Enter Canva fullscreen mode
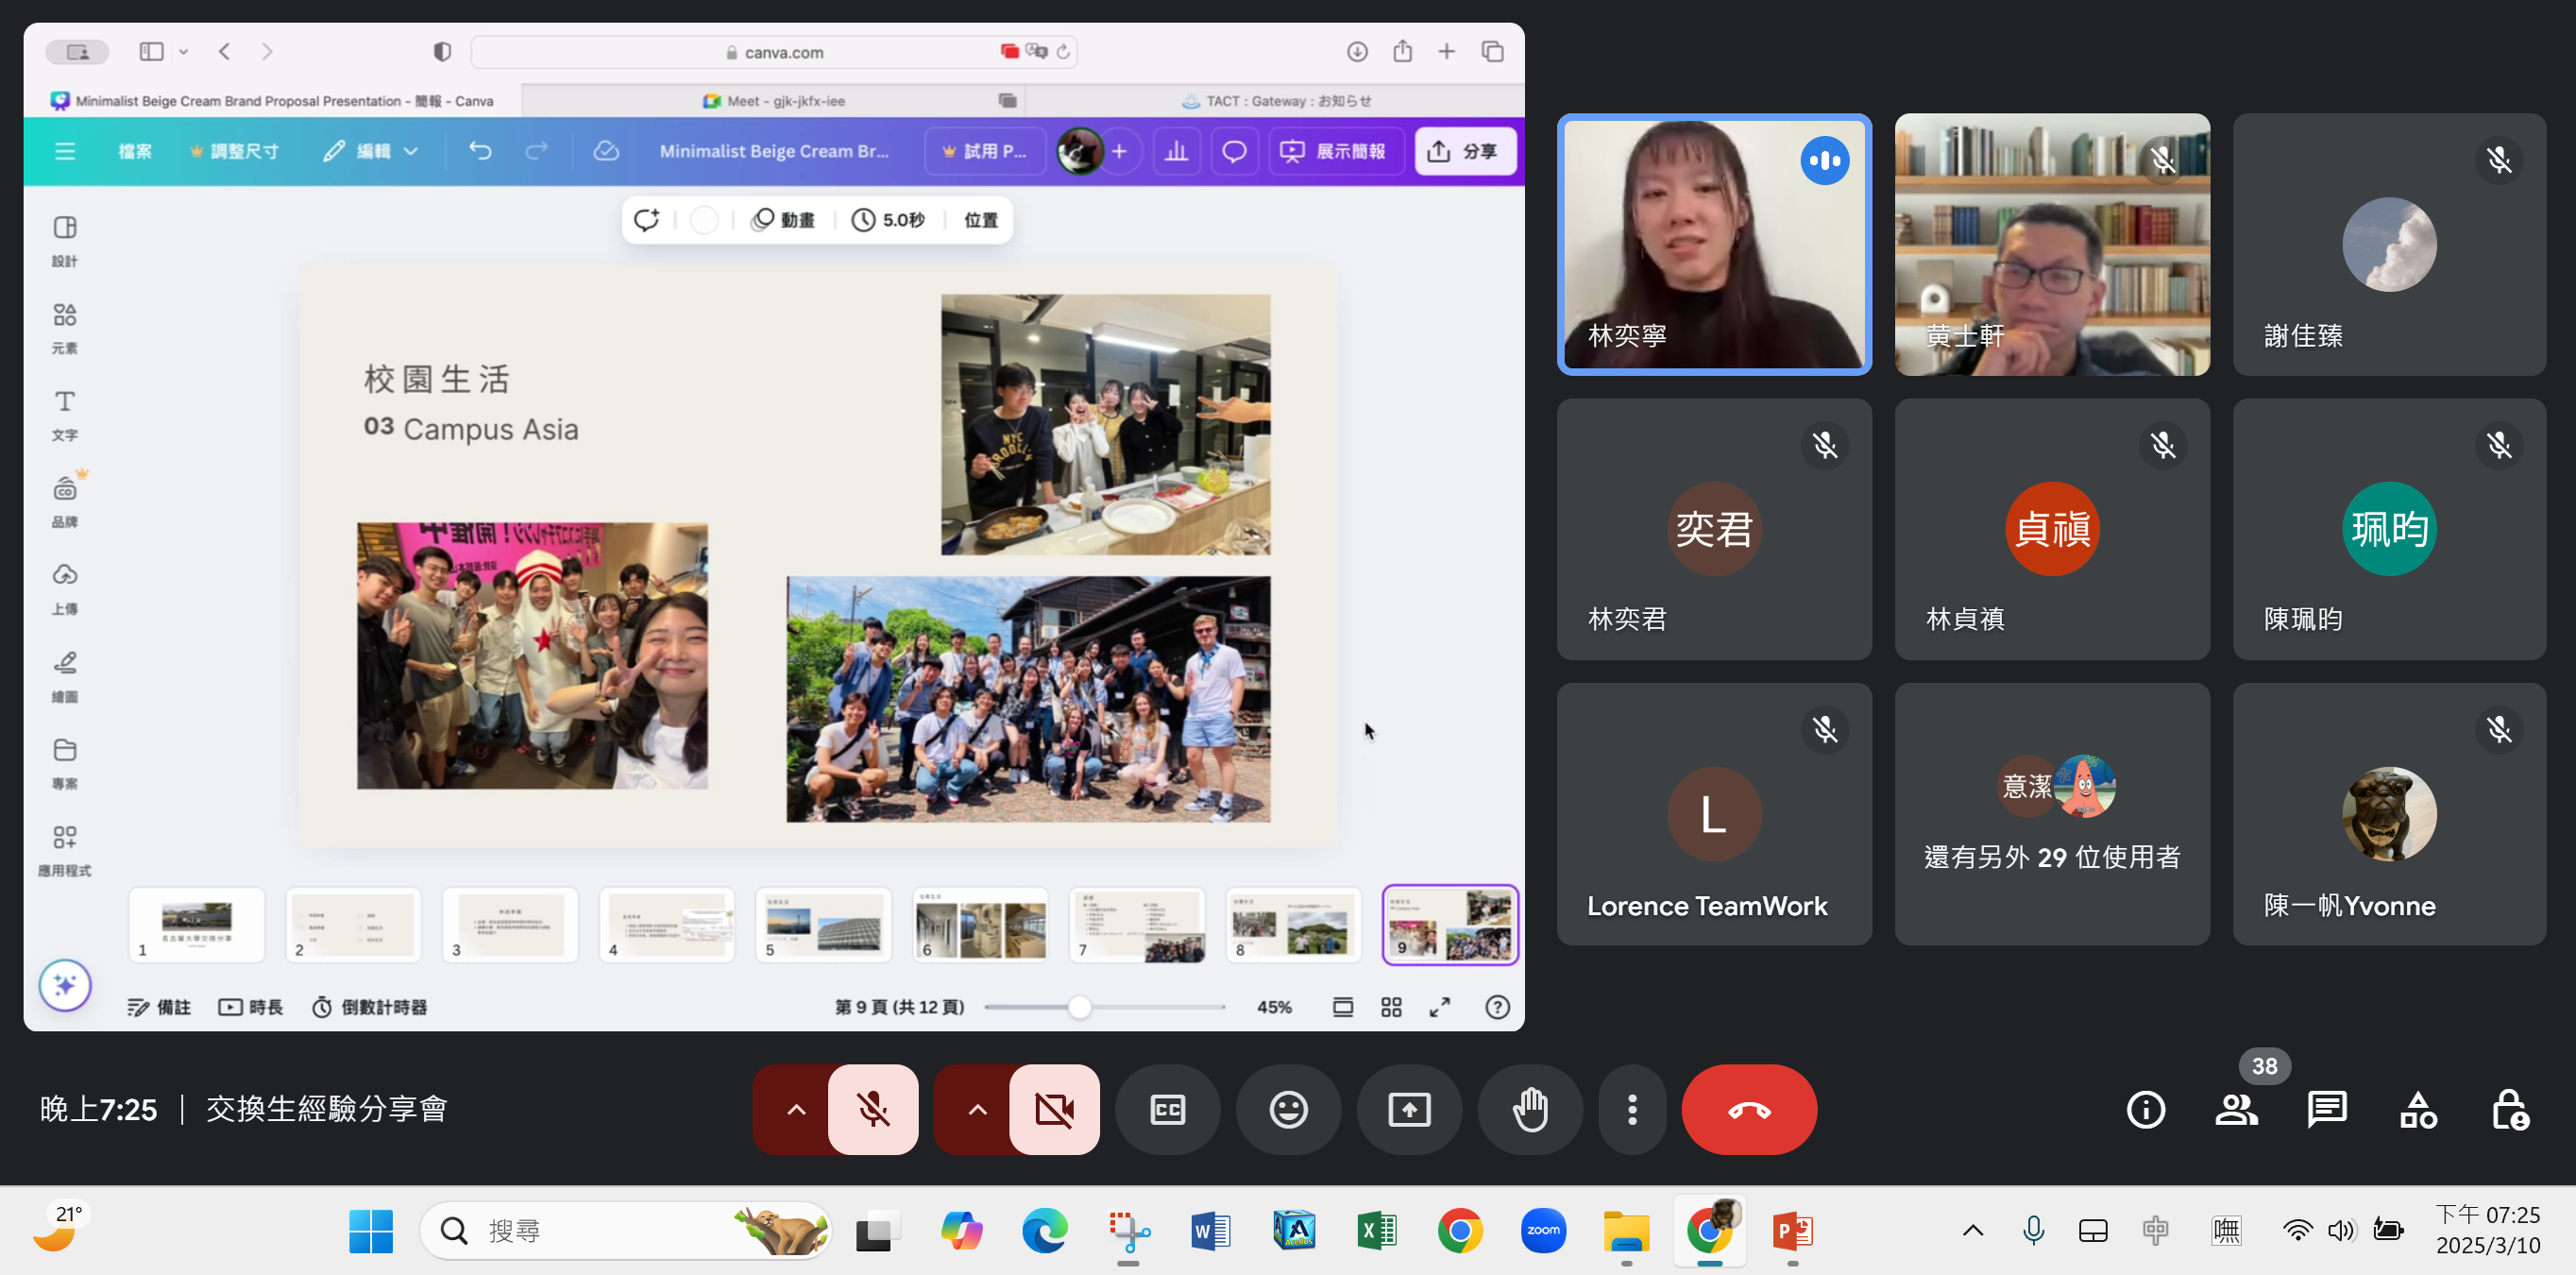2576x1275 pixels. (1440, 1007)
